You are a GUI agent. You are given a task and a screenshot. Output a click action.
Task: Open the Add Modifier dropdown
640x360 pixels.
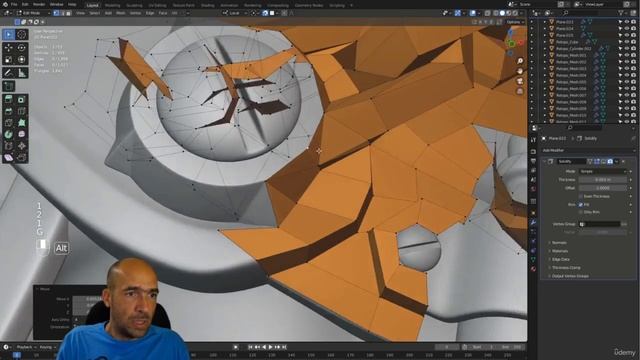coord(588,150)
